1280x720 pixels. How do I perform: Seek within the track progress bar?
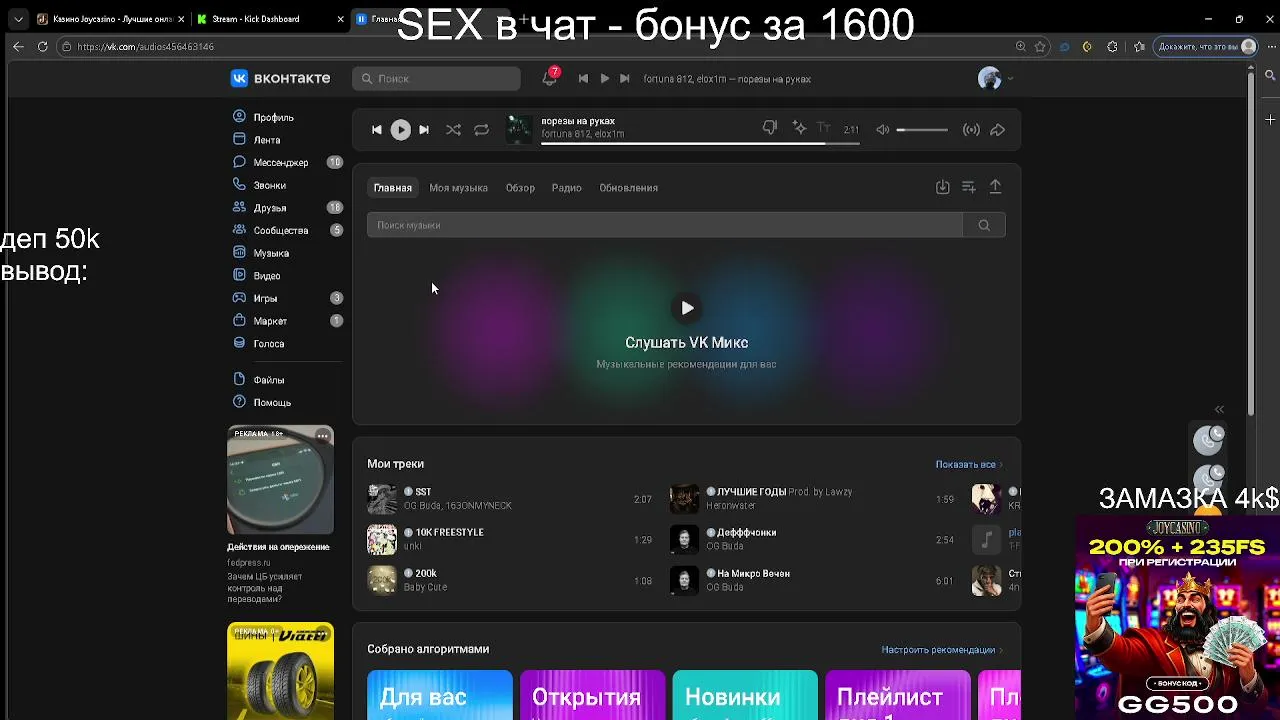tap(700, 143)
